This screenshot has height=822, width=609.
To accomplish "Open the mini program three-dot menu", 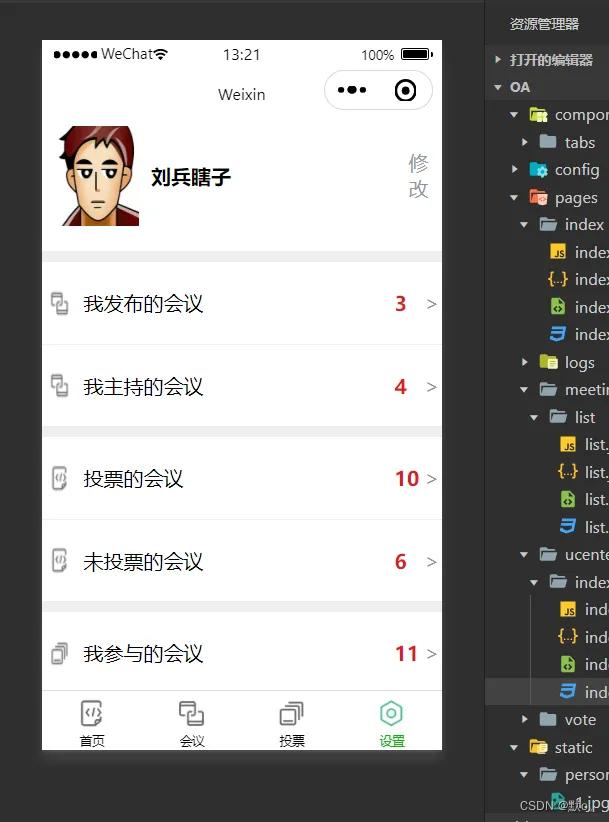I will click(x=352, y=90).
